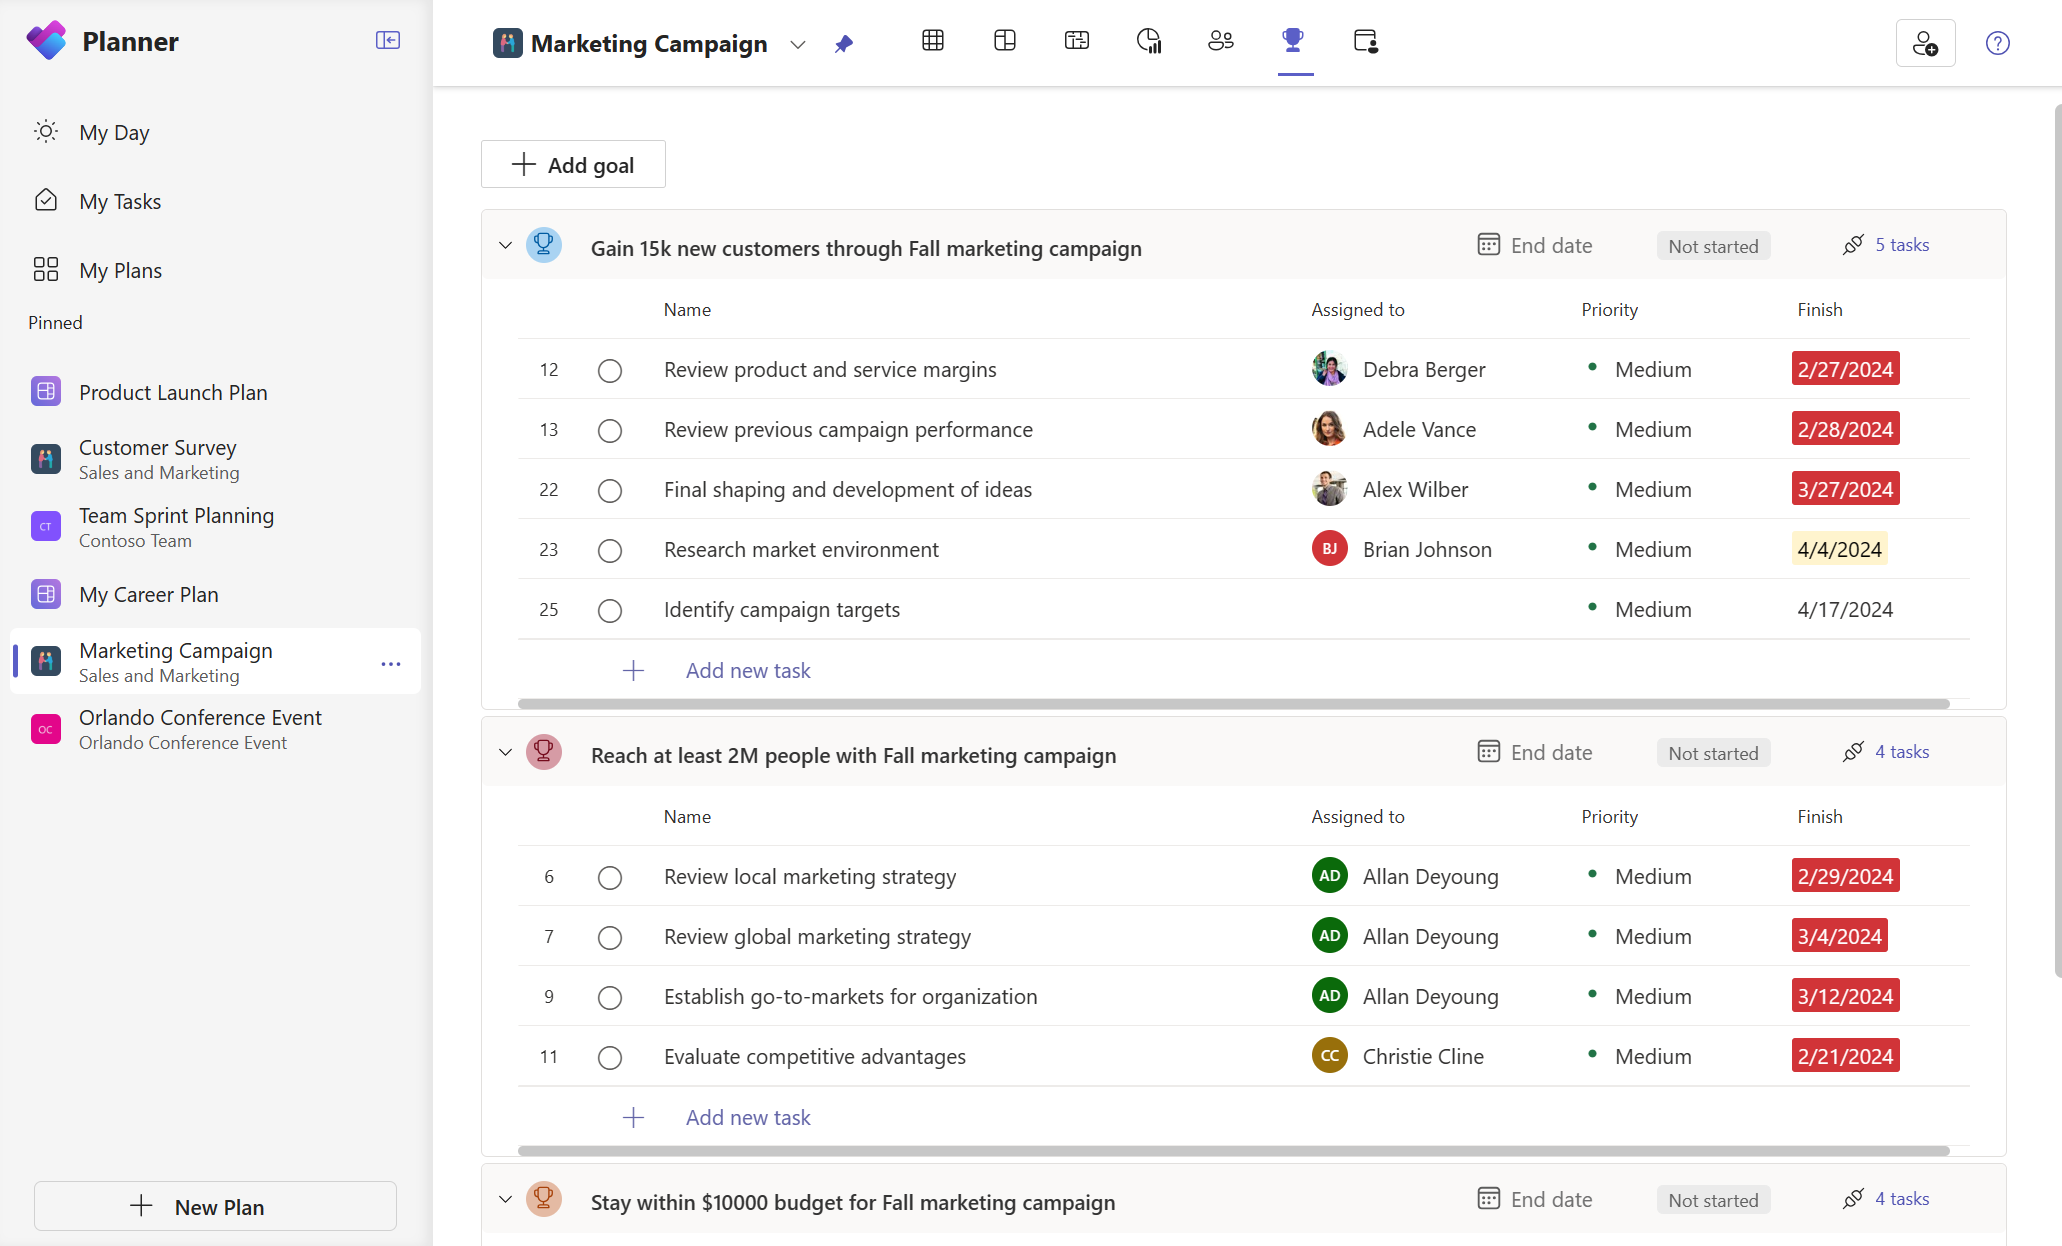The width and height of the screenshot is (2062, 1246).
Task: Open the Board view icon
Action: point(1004,41)
